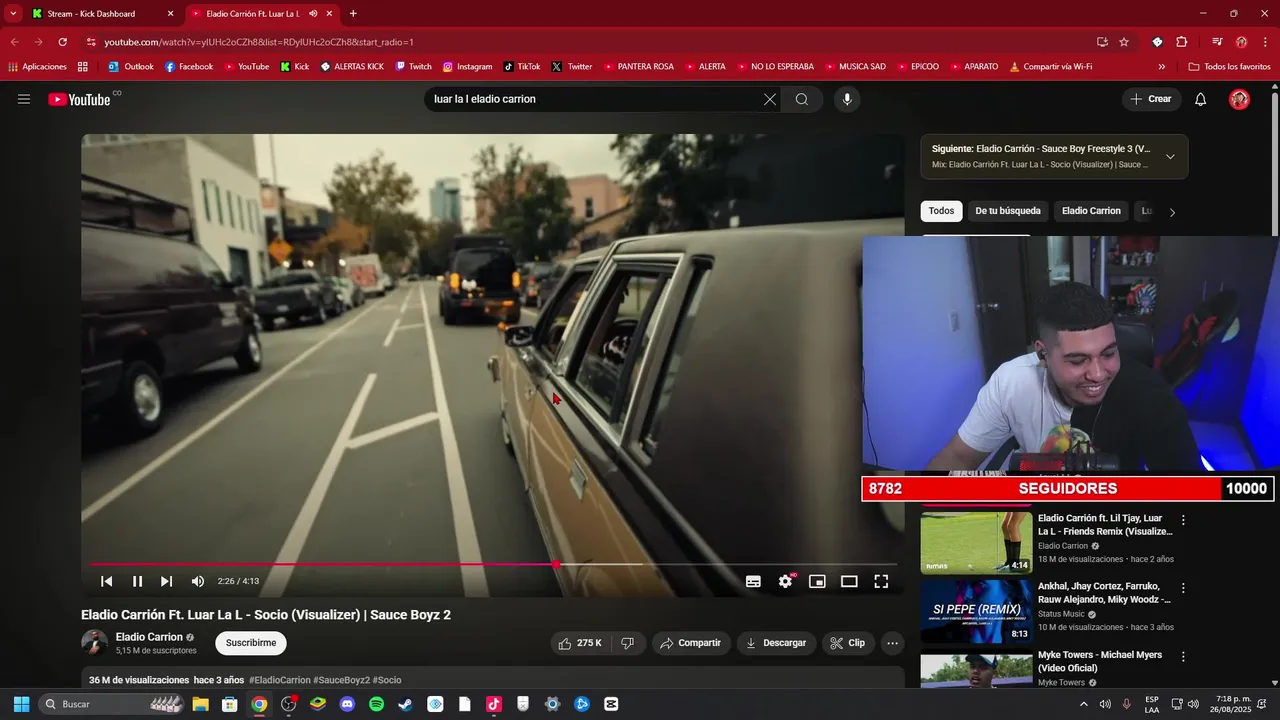Open player settings gear
1280x720 pixels.
(786, 581)
